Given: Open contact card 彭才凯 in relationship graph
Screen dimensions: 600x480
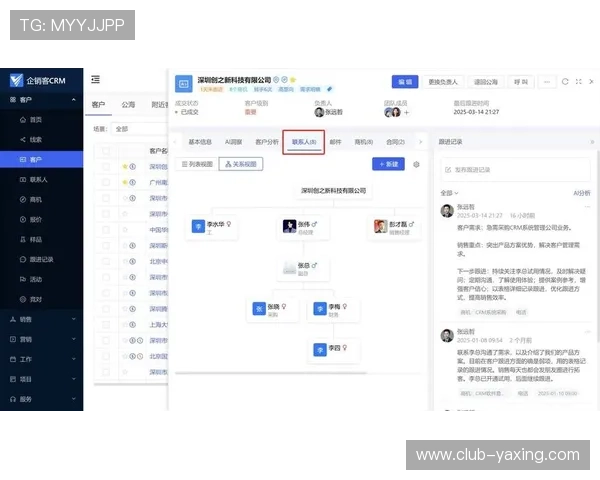Looking at the screenshot, I should (x=395, y=227).
